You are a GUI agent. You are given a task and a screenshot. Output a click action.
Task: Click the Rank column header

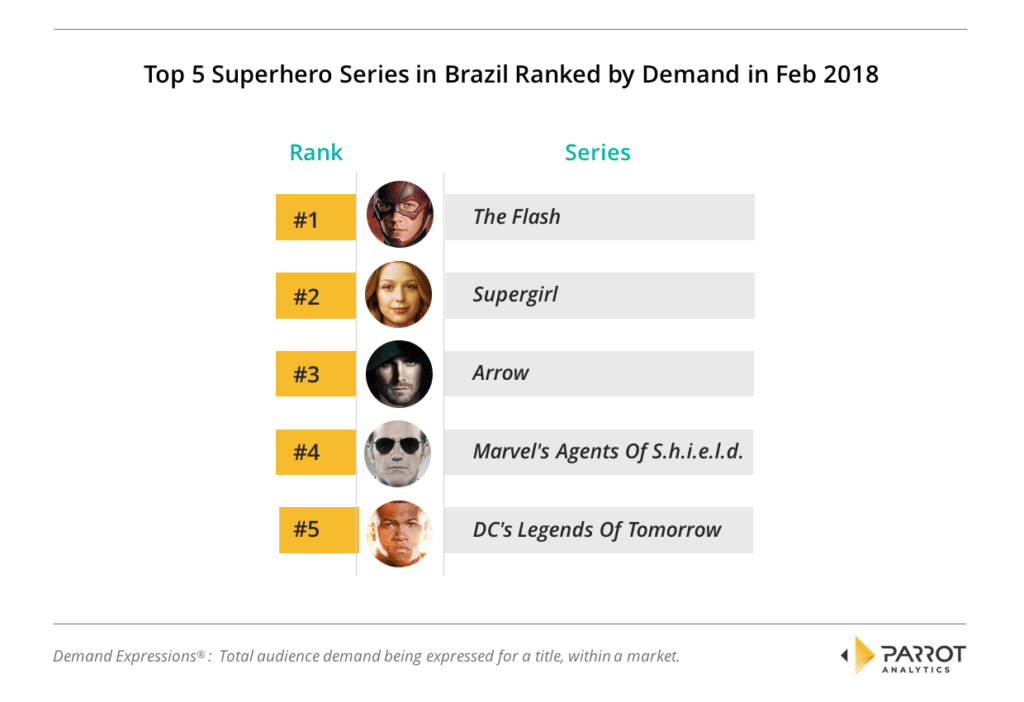tap(315, 152)
